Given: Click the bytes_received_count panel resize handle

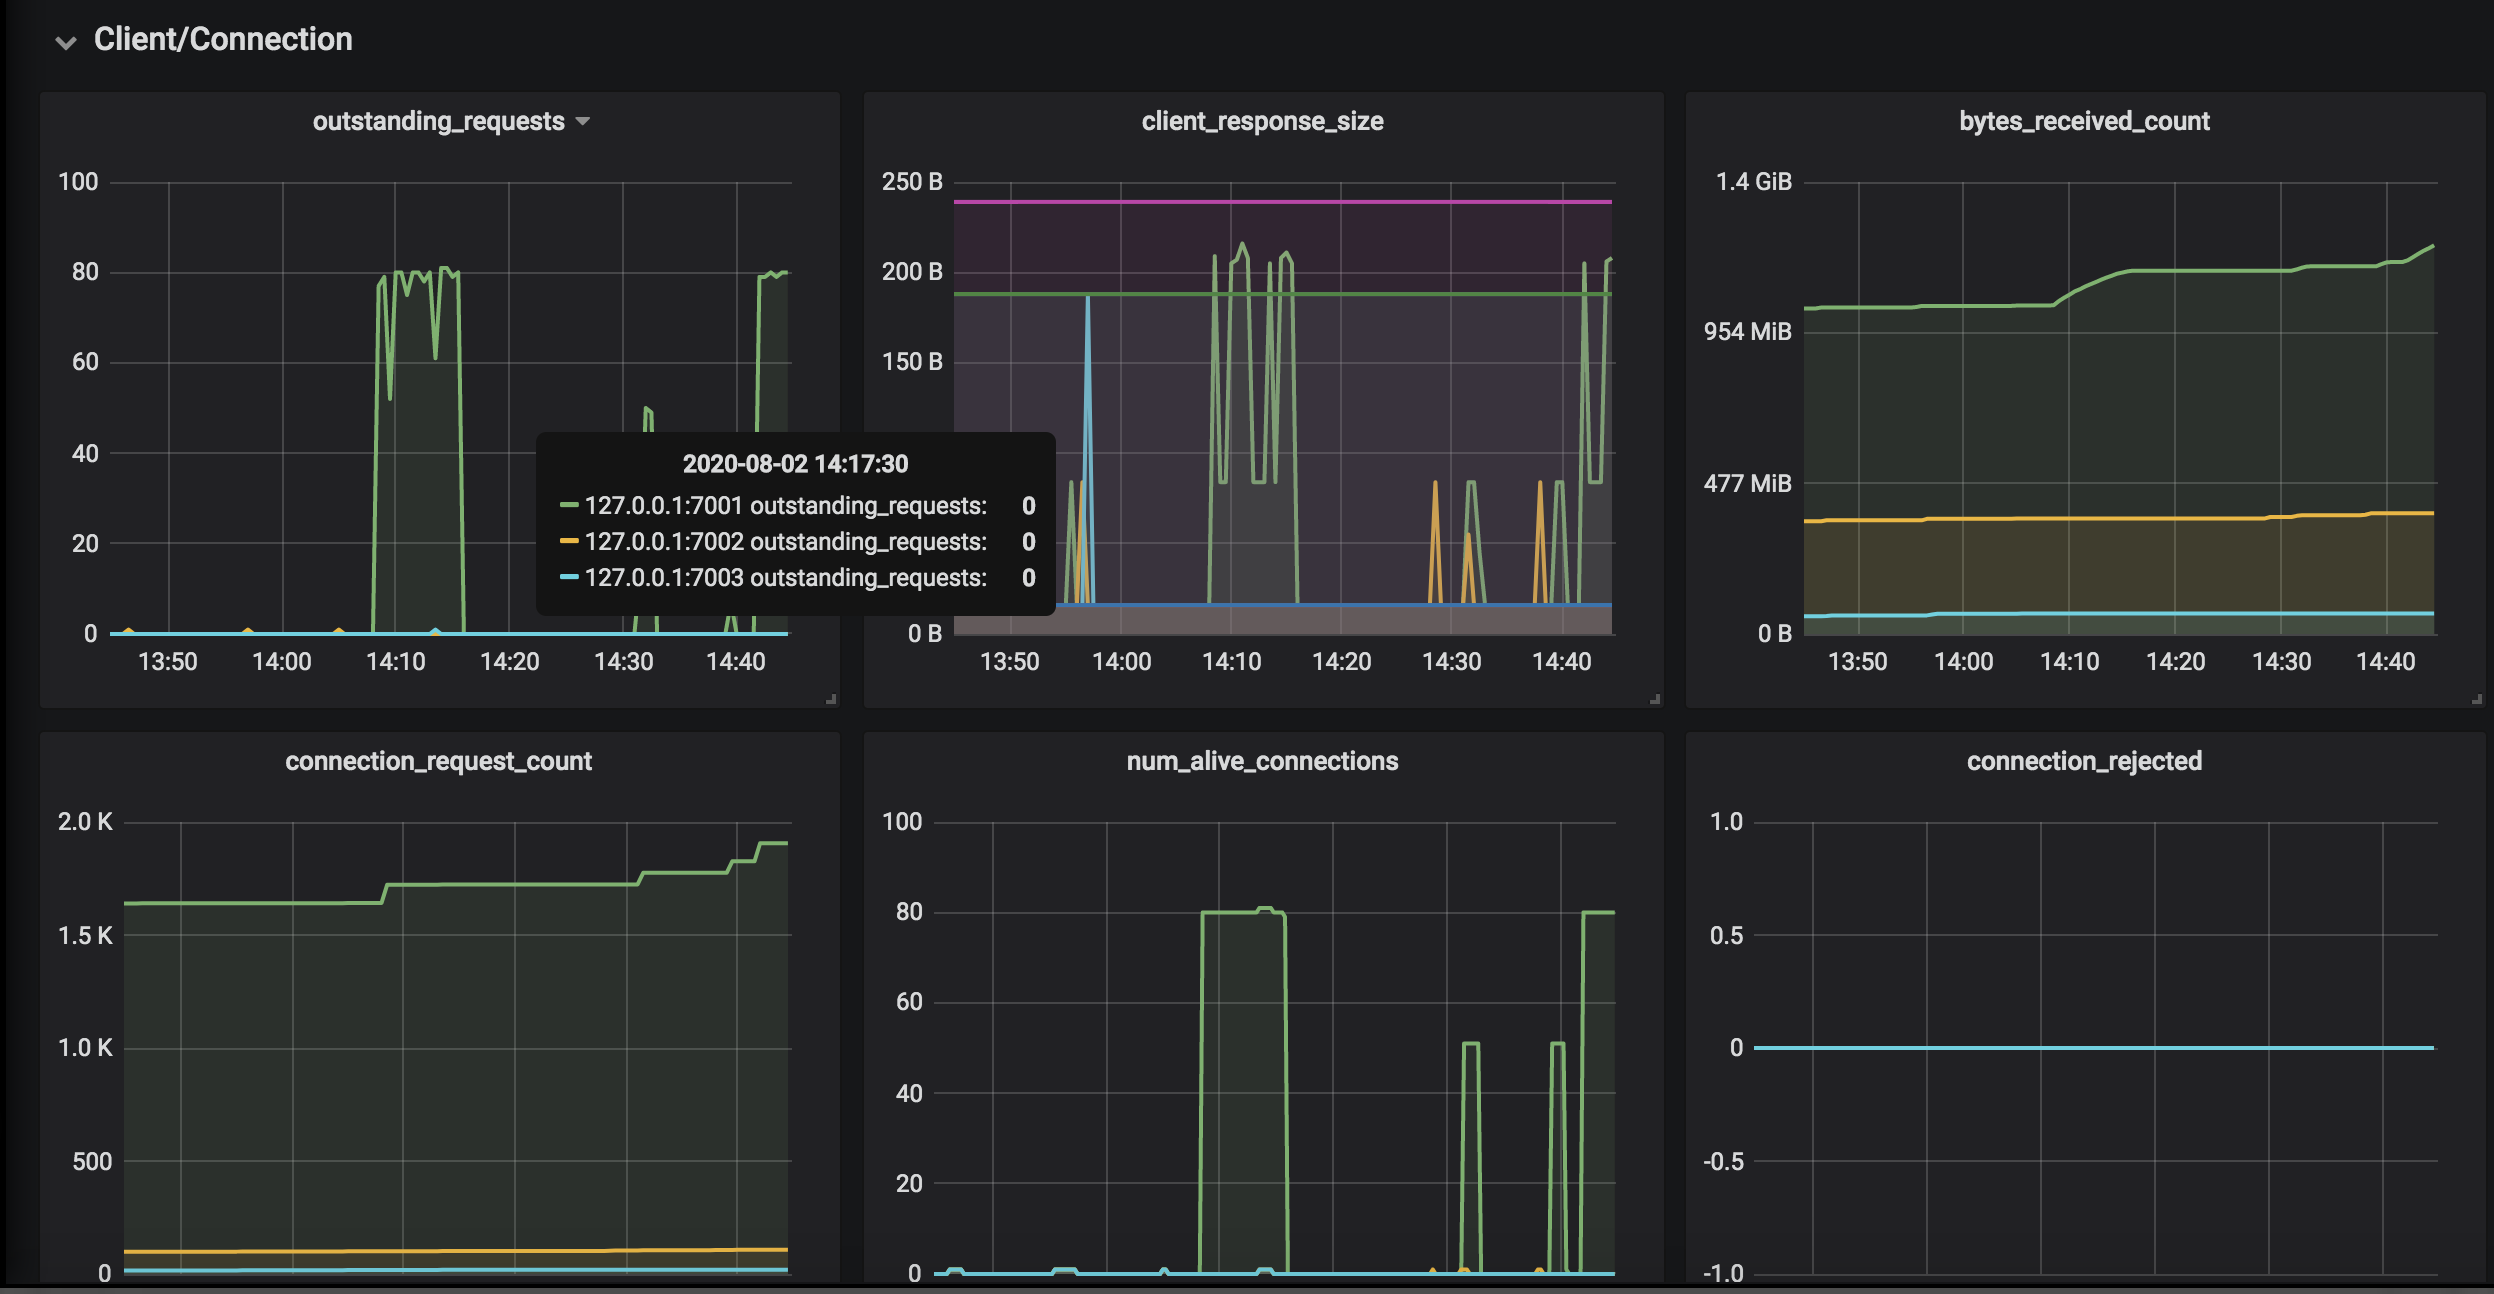Looking at the screenshot, I should click(x=2477, y=699).
